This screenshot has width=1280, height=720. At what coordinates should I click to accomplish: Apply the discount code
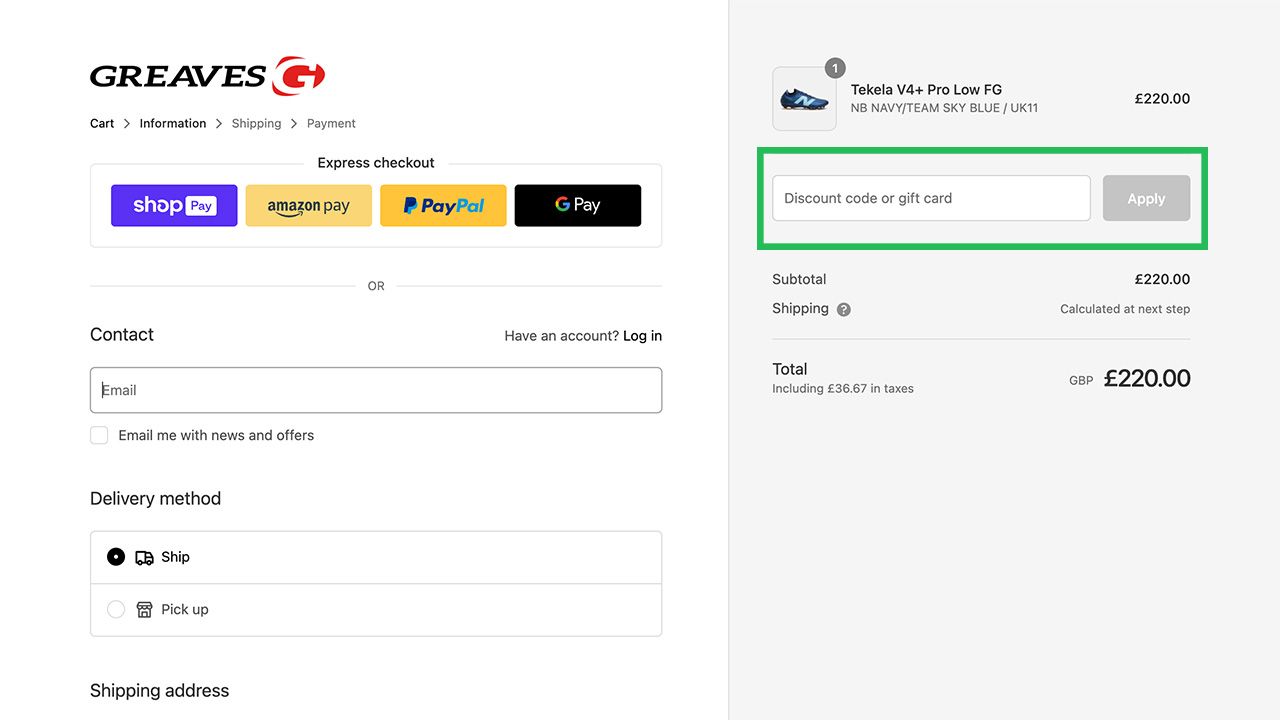[x=1146, y=198]
